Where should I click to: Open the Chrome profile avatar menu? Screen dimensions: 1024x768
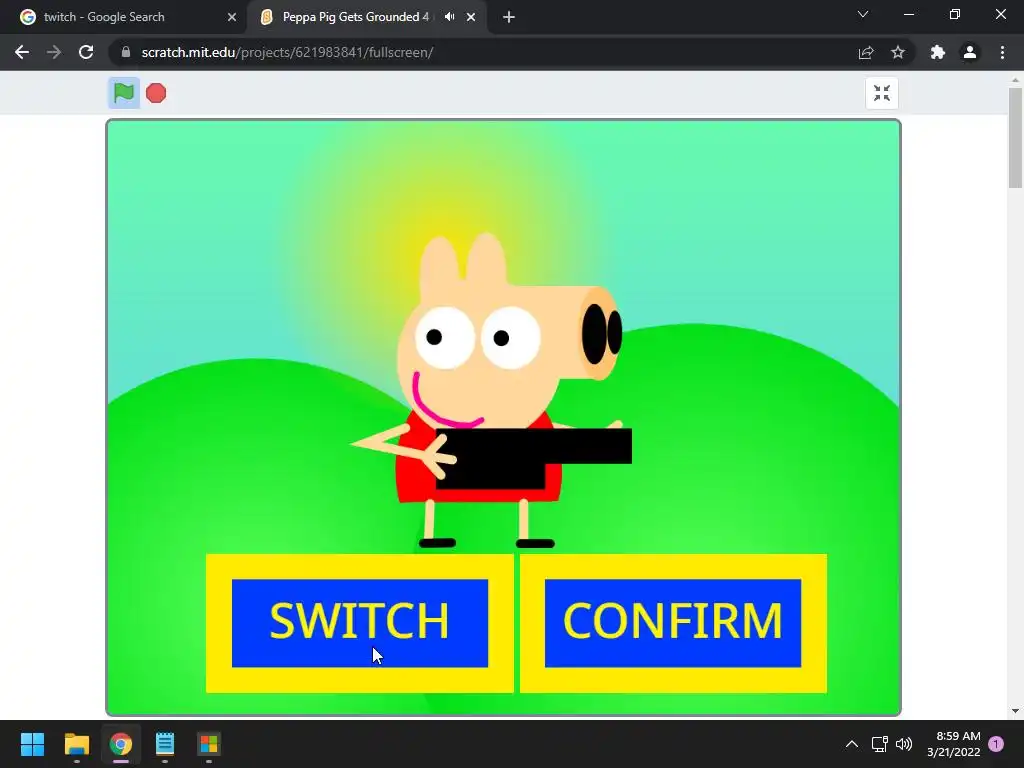(x=970, y=52)
